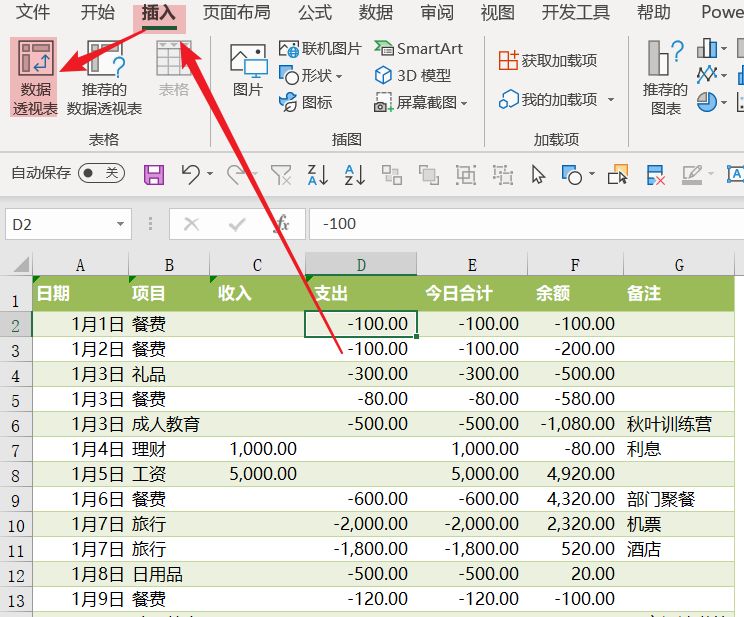The height and width of the screenshot is (617, 744).
Task: Insert a Table (表格) from ribbon
Action: pyautogui.click(x=174, y=69)
